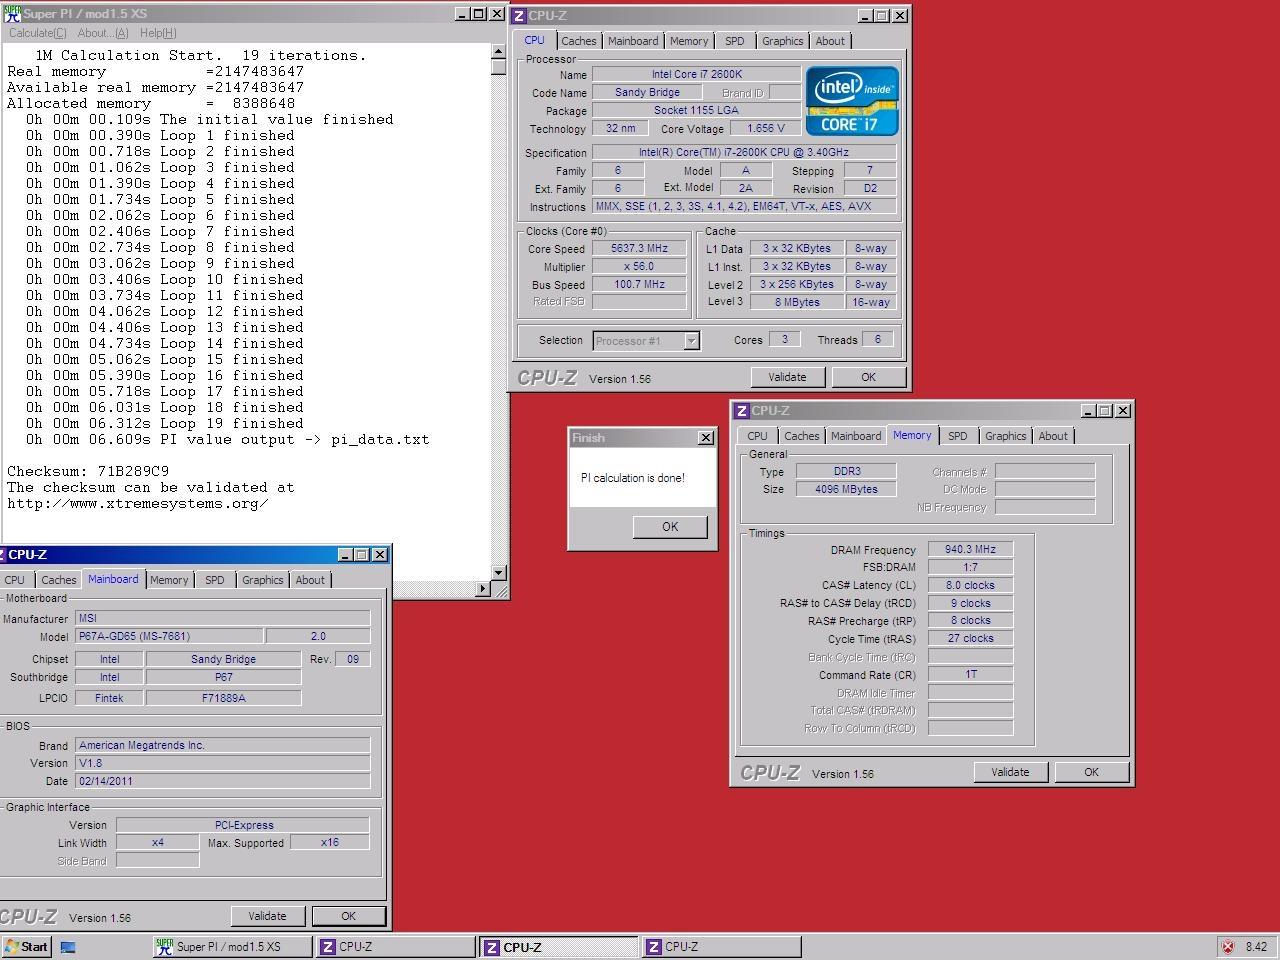Click the memory Size 4096 MBytes field
Viewport: 1280px width, 960px height.
846,490
